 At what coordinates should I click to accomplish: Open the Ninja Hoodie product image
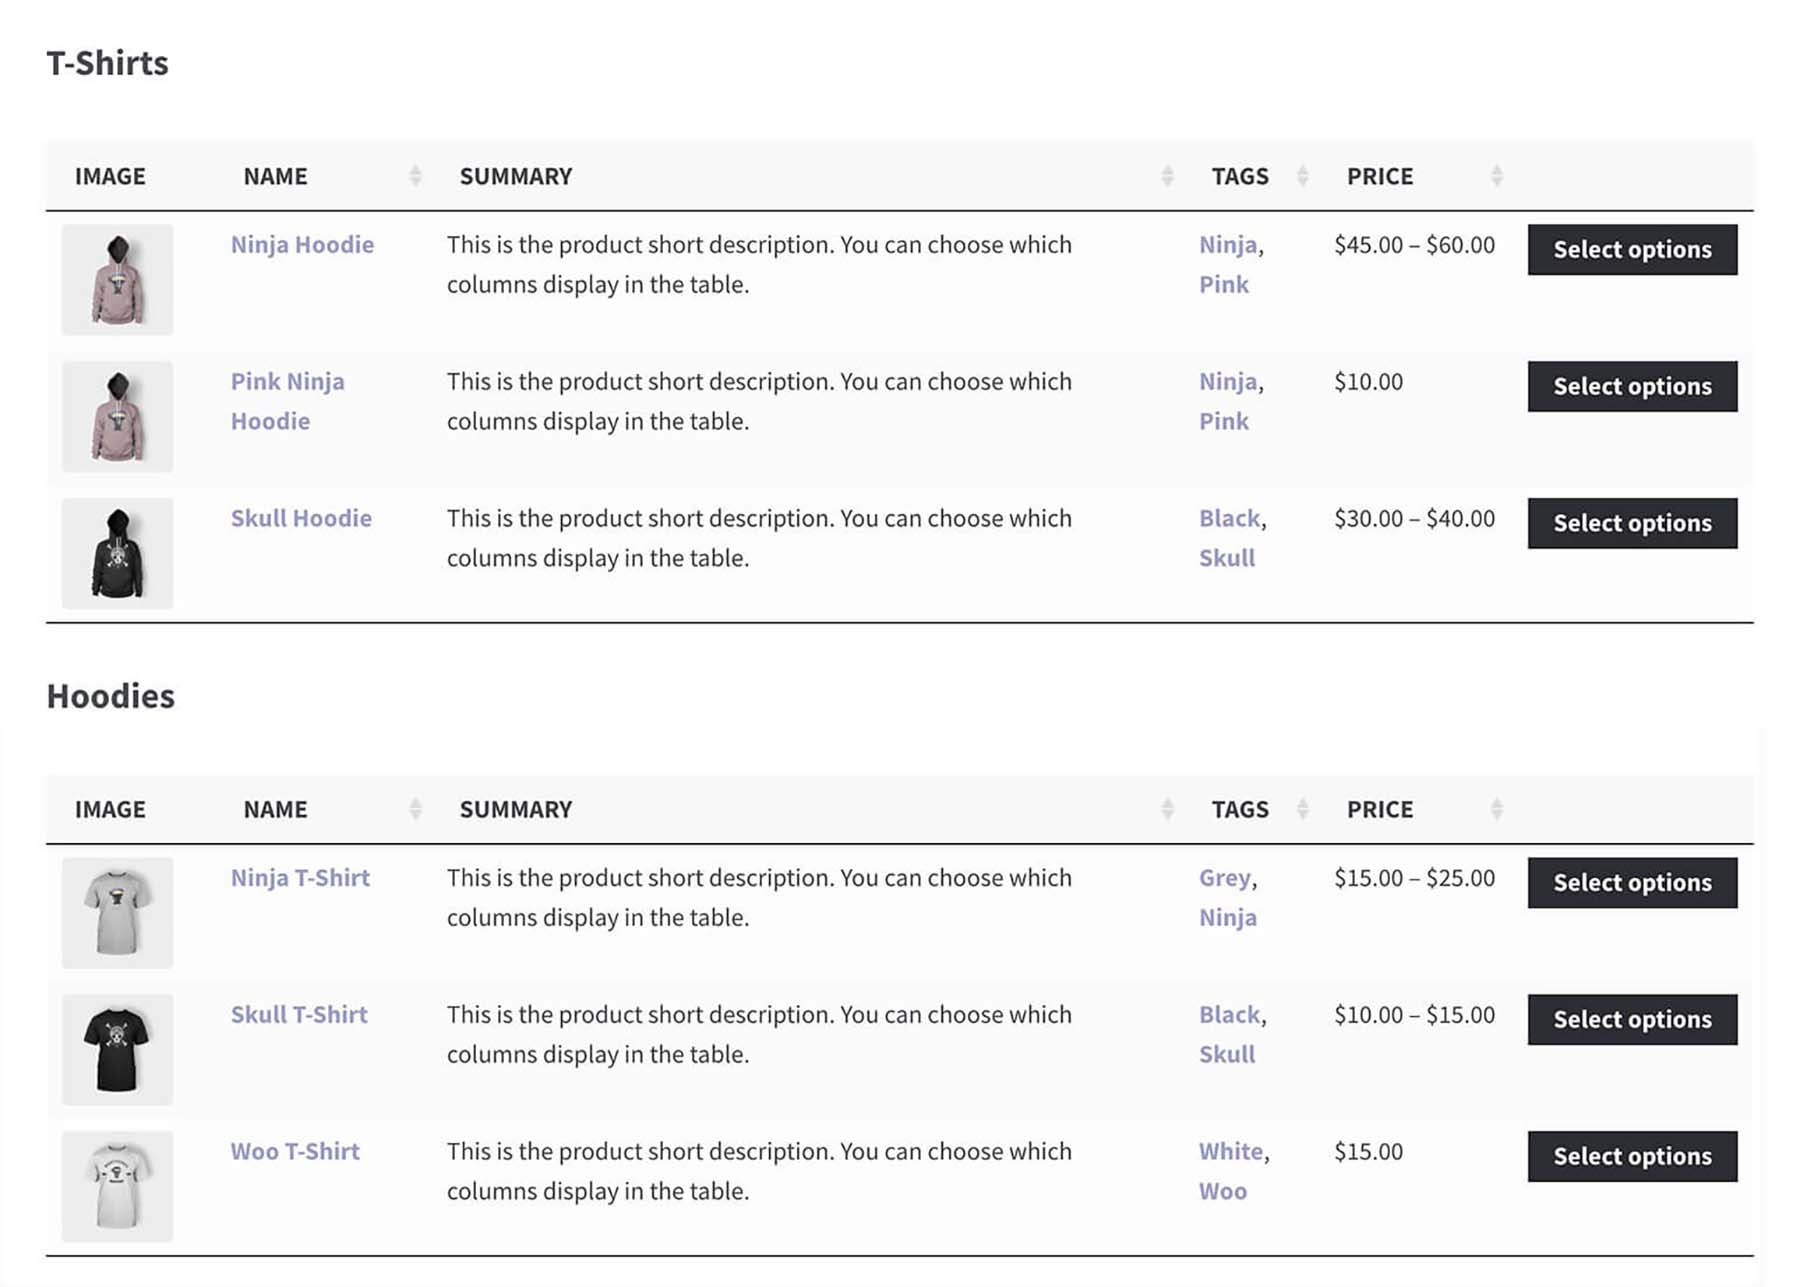tap(117, 280)
